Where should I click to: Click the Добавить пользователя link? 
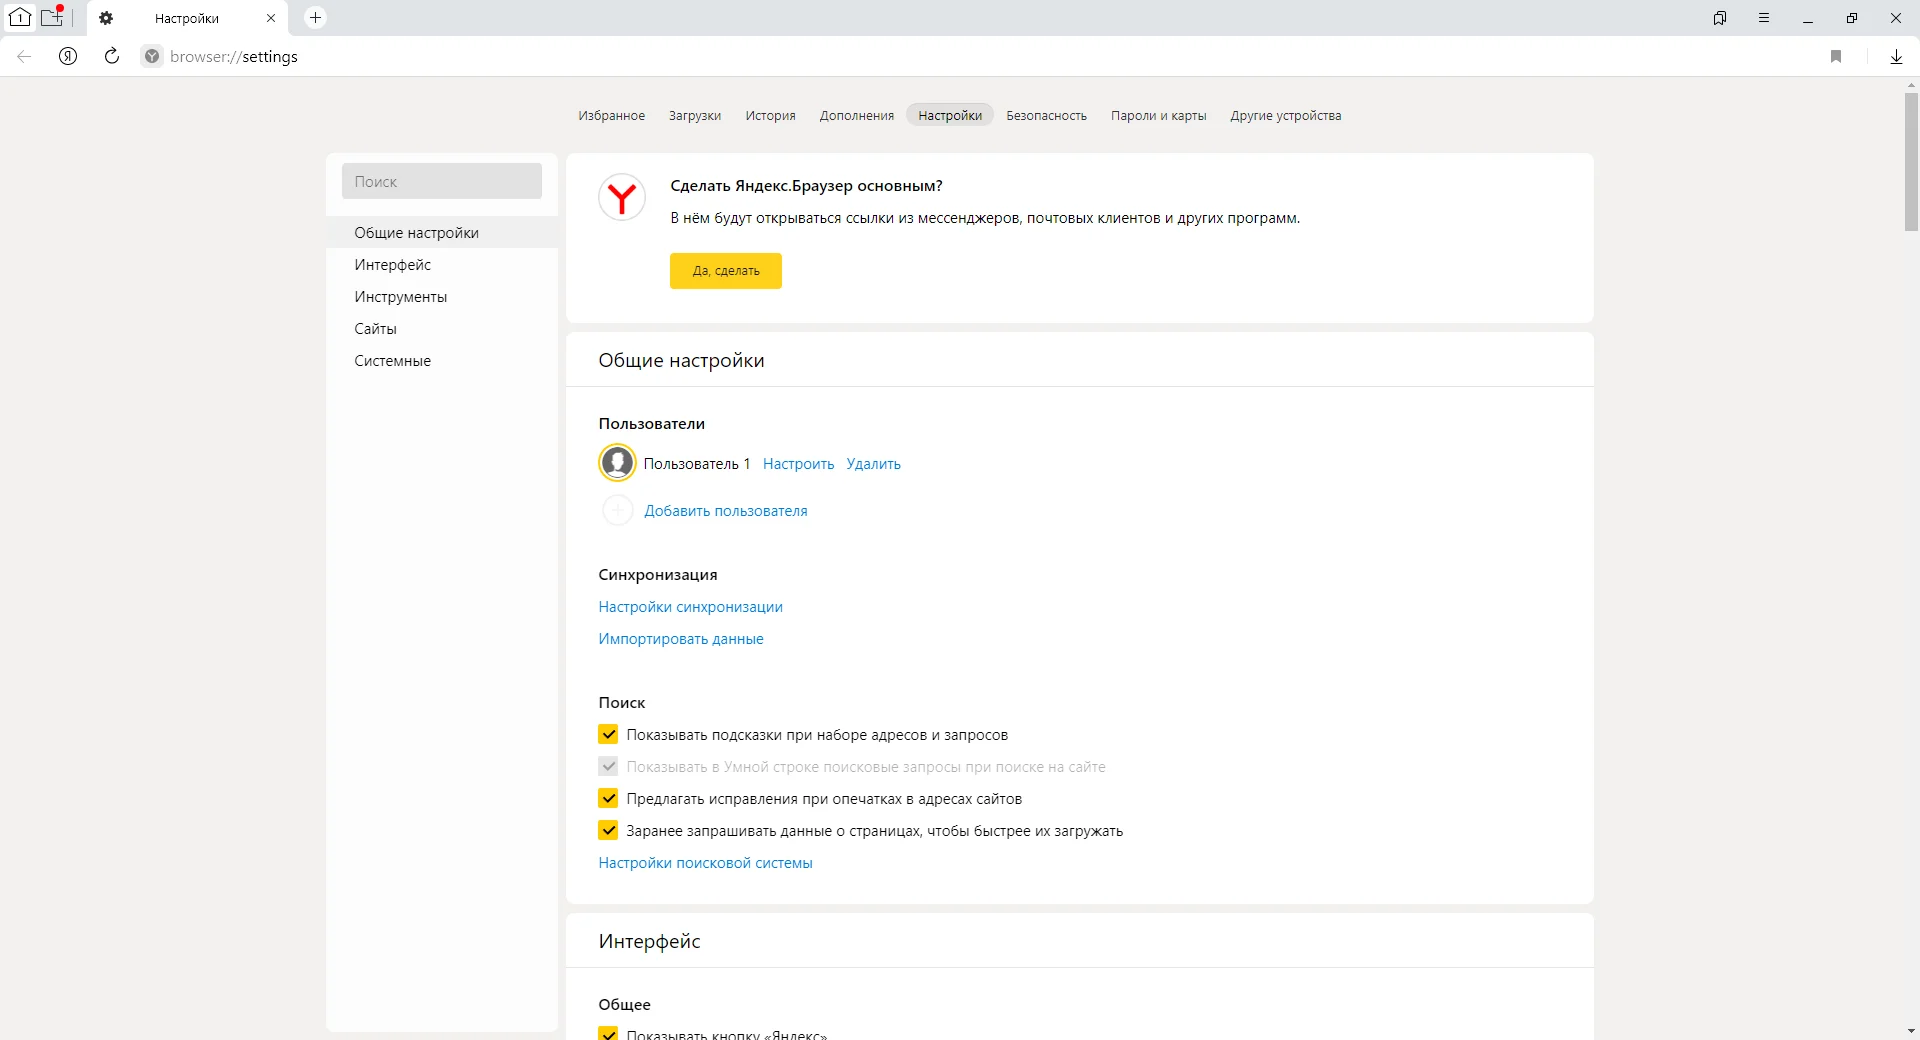pos(725,511)
